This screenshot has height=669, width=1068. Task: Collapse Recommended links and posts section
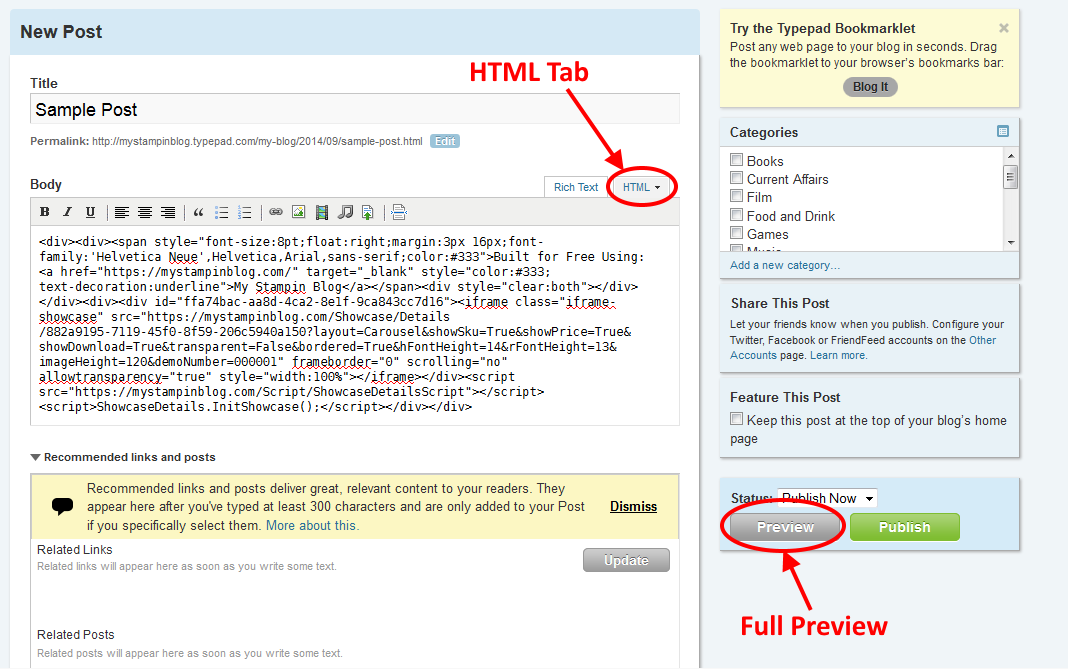coord(35,457)
